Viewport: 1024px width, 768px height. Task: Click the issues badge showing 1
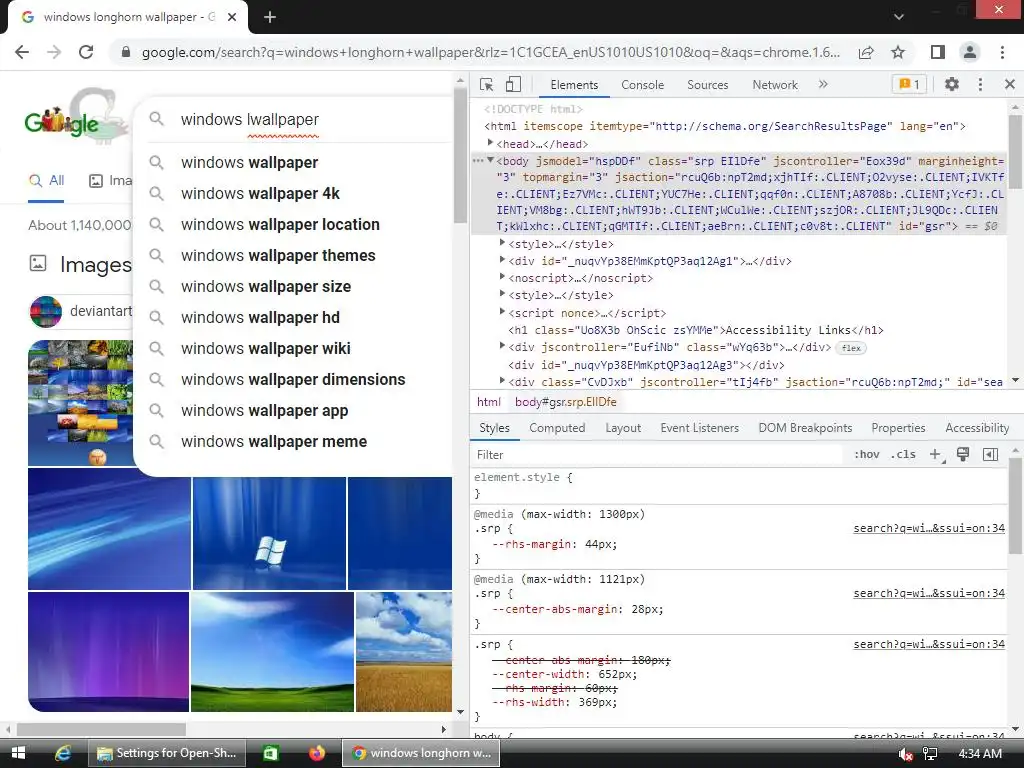[909, 84]
